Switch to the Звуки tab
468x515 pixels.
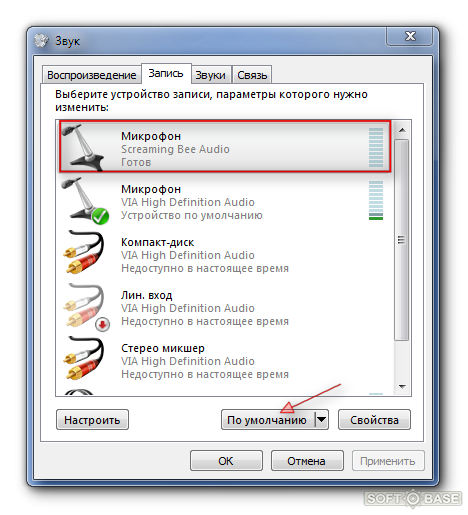coord(211,75)
